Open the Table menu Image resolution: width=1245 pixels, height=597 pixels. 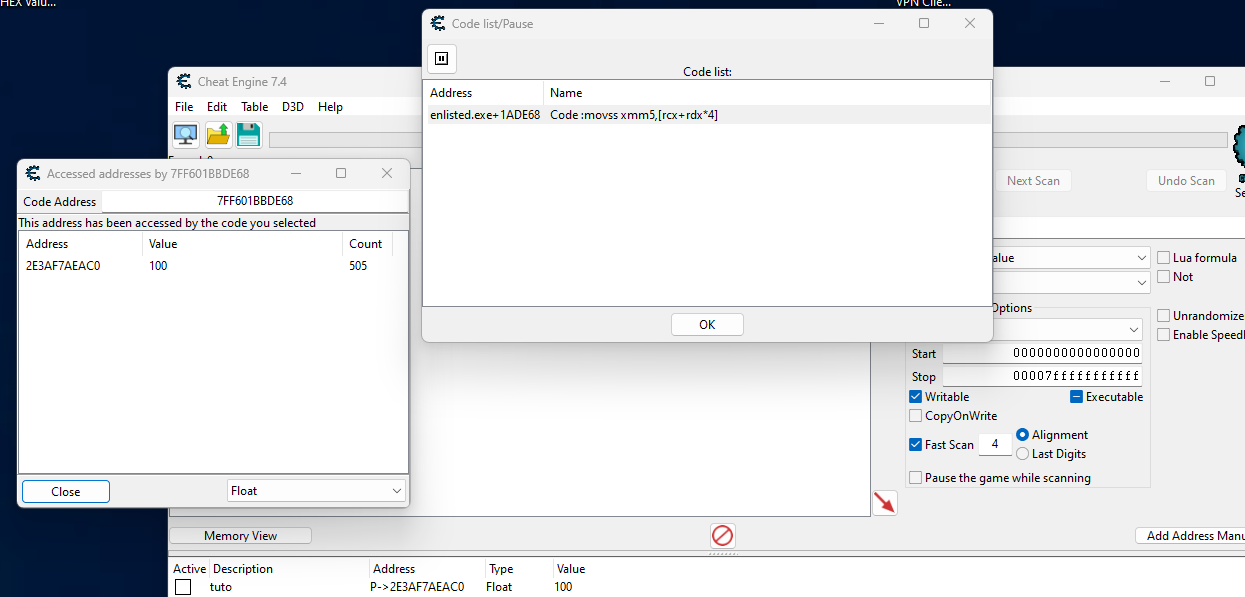(x=254, y=107)
